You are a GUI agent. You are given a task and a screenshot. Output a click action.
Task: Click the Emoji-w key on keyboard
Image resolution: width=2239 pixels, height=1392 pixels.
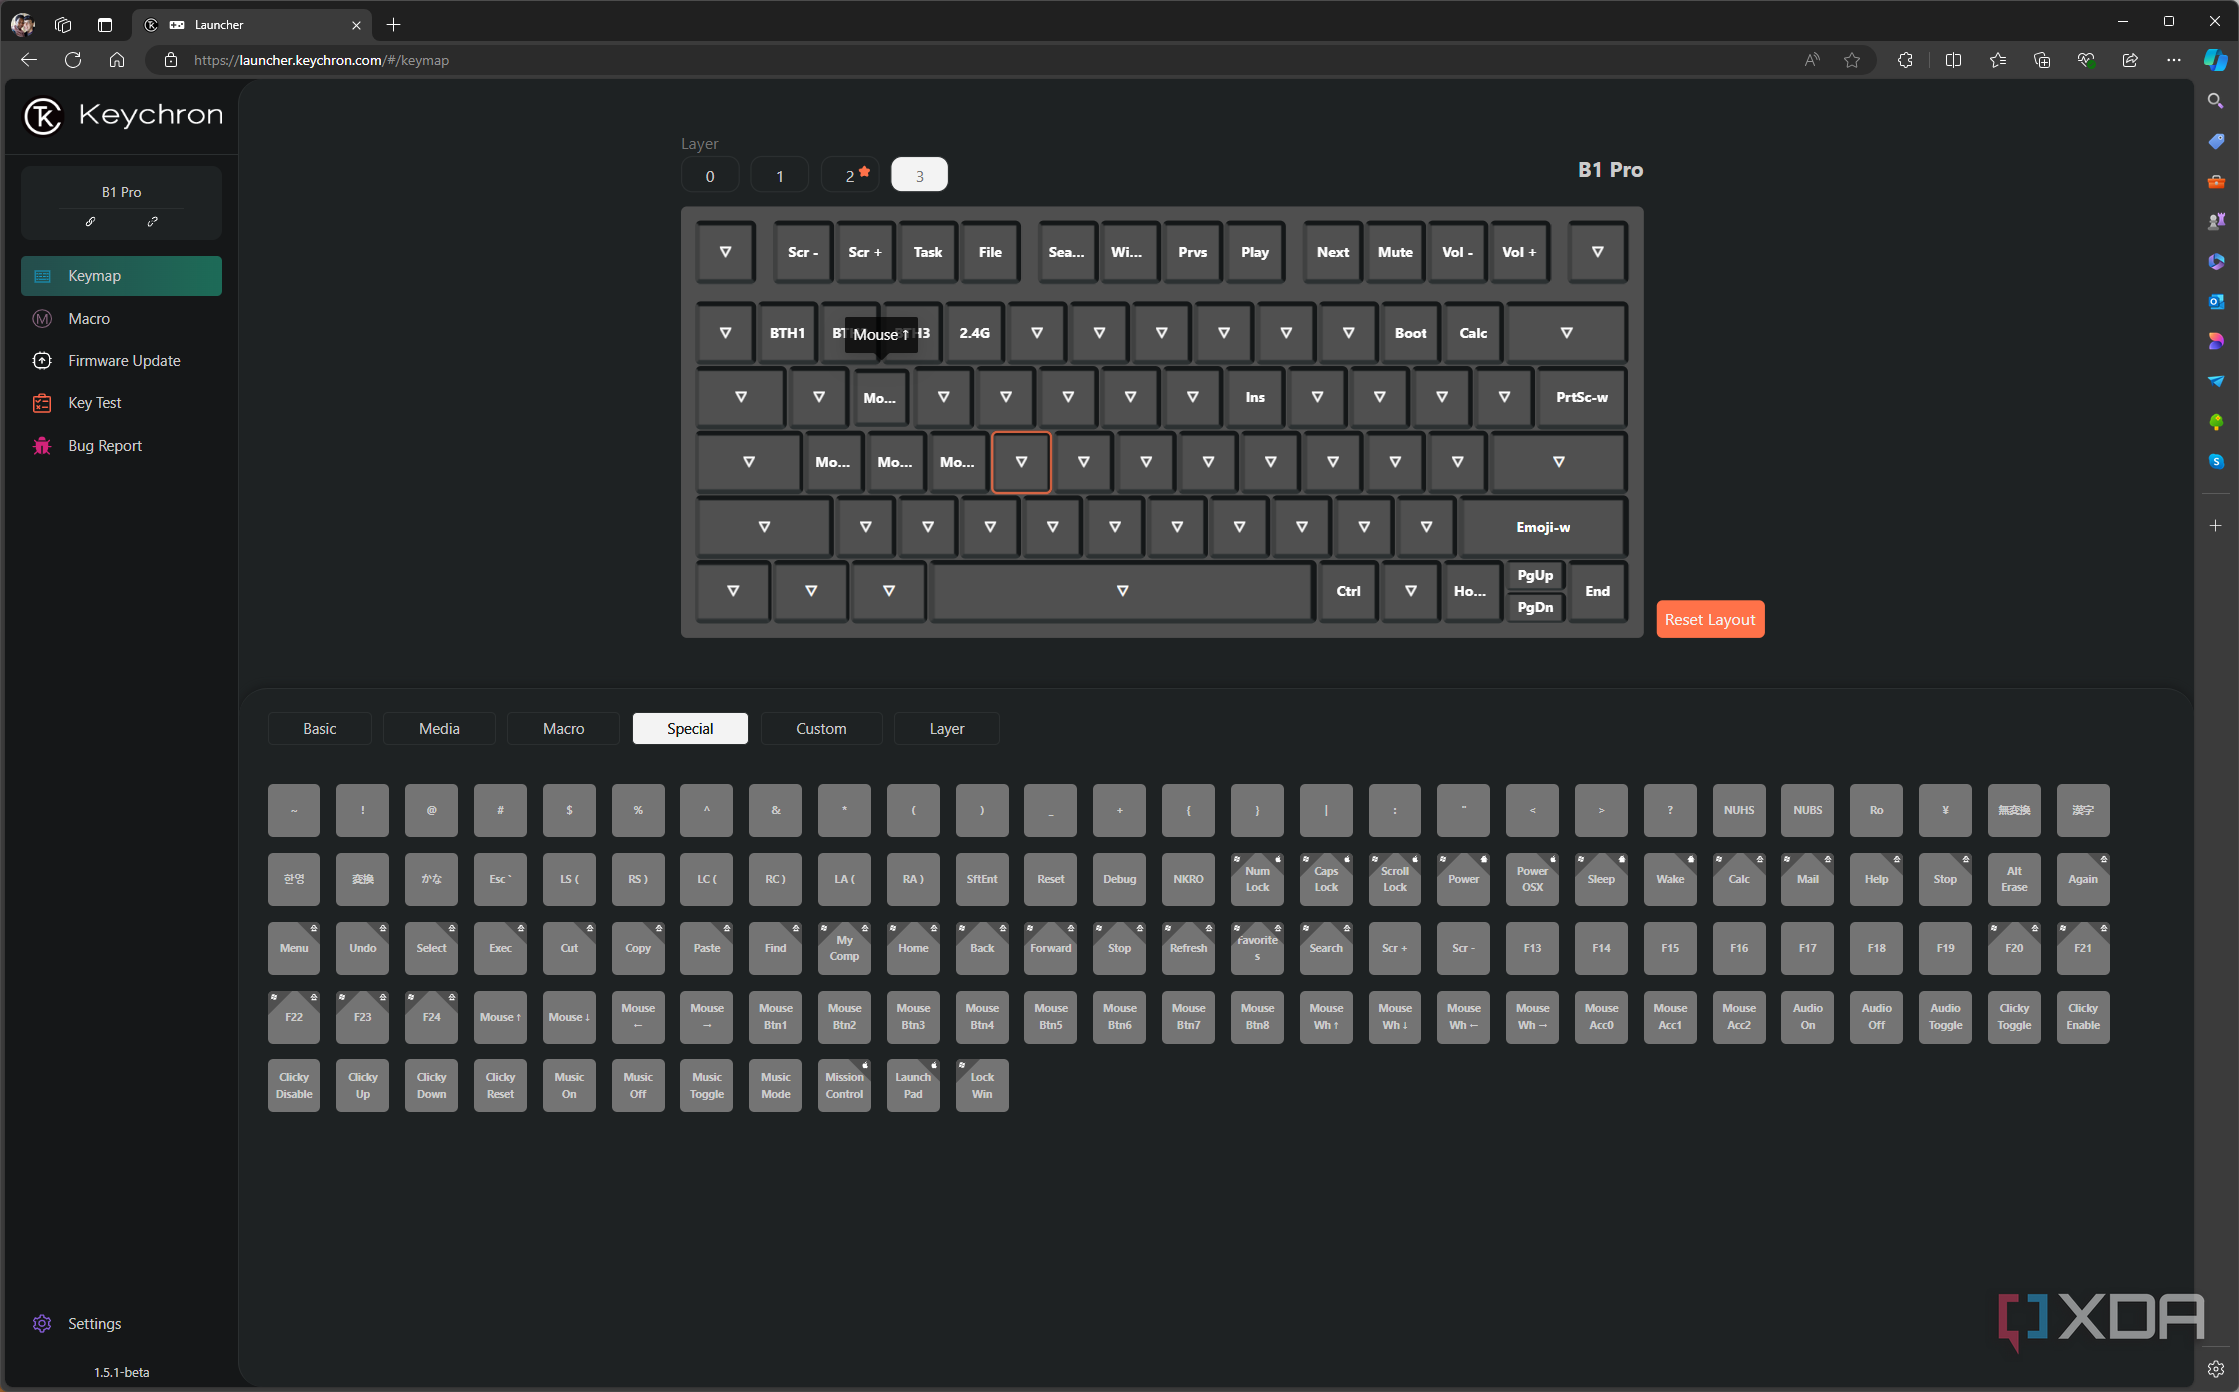pos(1542,527)
